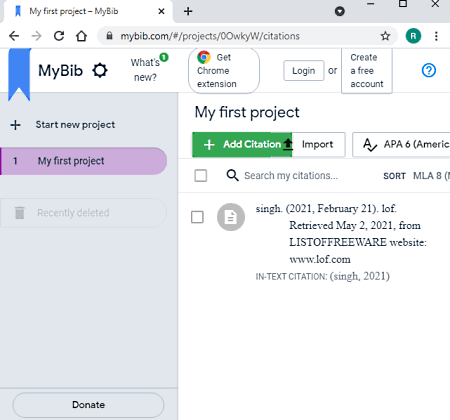Screen dimensions: 450x420
Task: Check the singh citation checkbox
Action: click(x=197, y=217)
